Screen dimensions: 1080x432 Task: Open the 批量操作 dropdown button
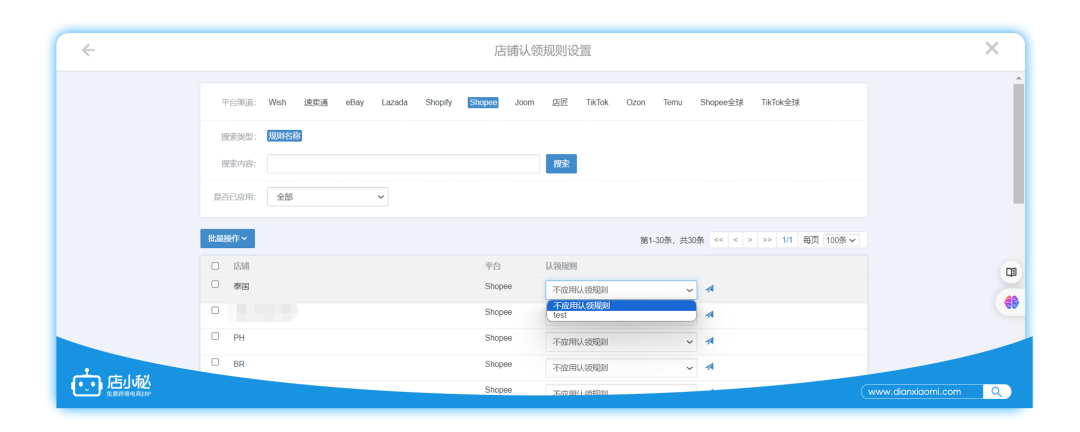[x=227, y=239]
